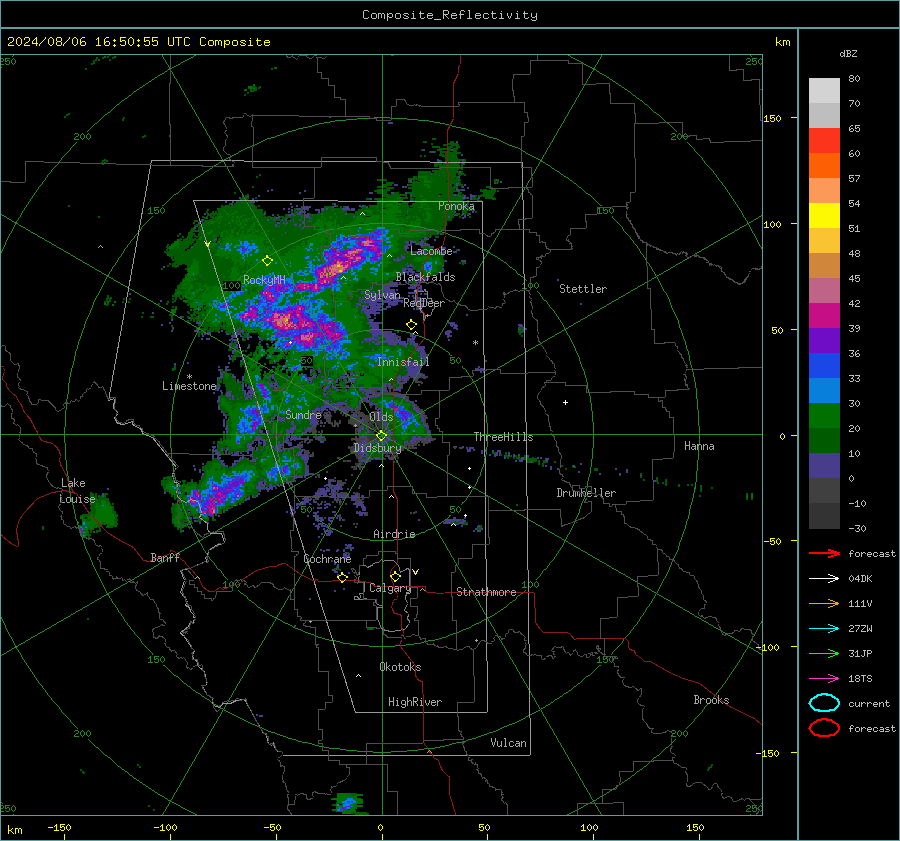Viewport: 900px width, 841px height.
Task: Click the Hanna town label
Action: coord(699,446)
